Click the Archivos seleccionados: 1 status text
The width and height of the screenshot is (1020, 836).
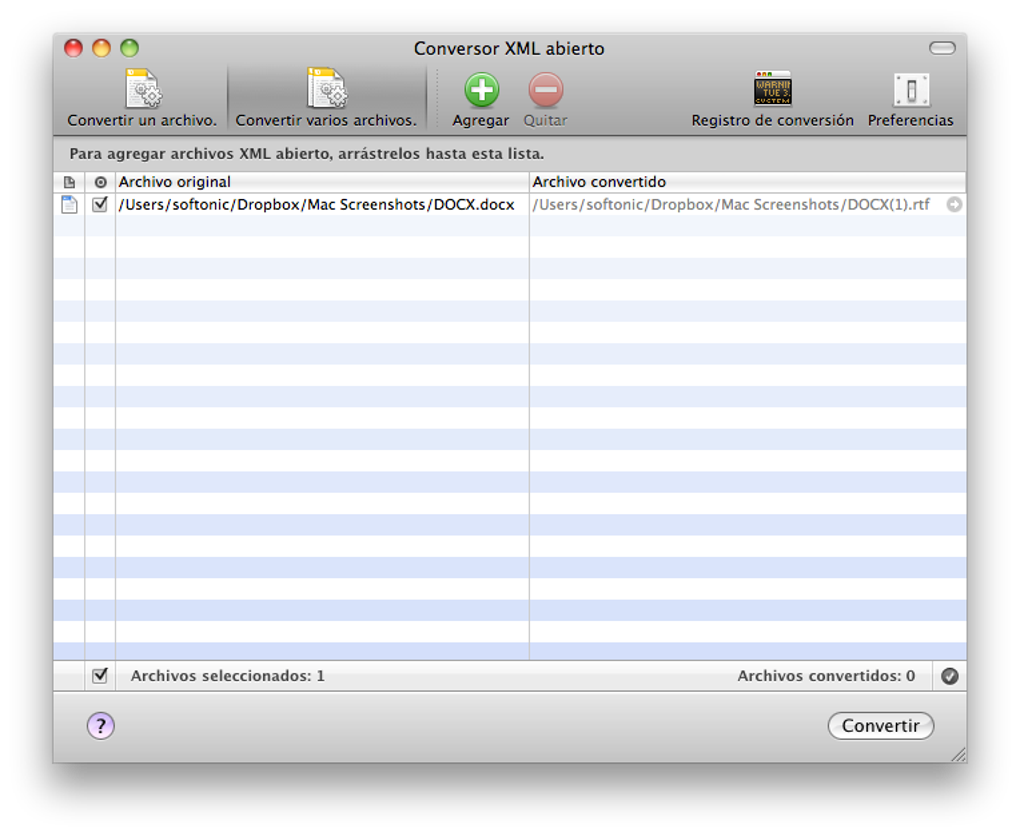228,676
